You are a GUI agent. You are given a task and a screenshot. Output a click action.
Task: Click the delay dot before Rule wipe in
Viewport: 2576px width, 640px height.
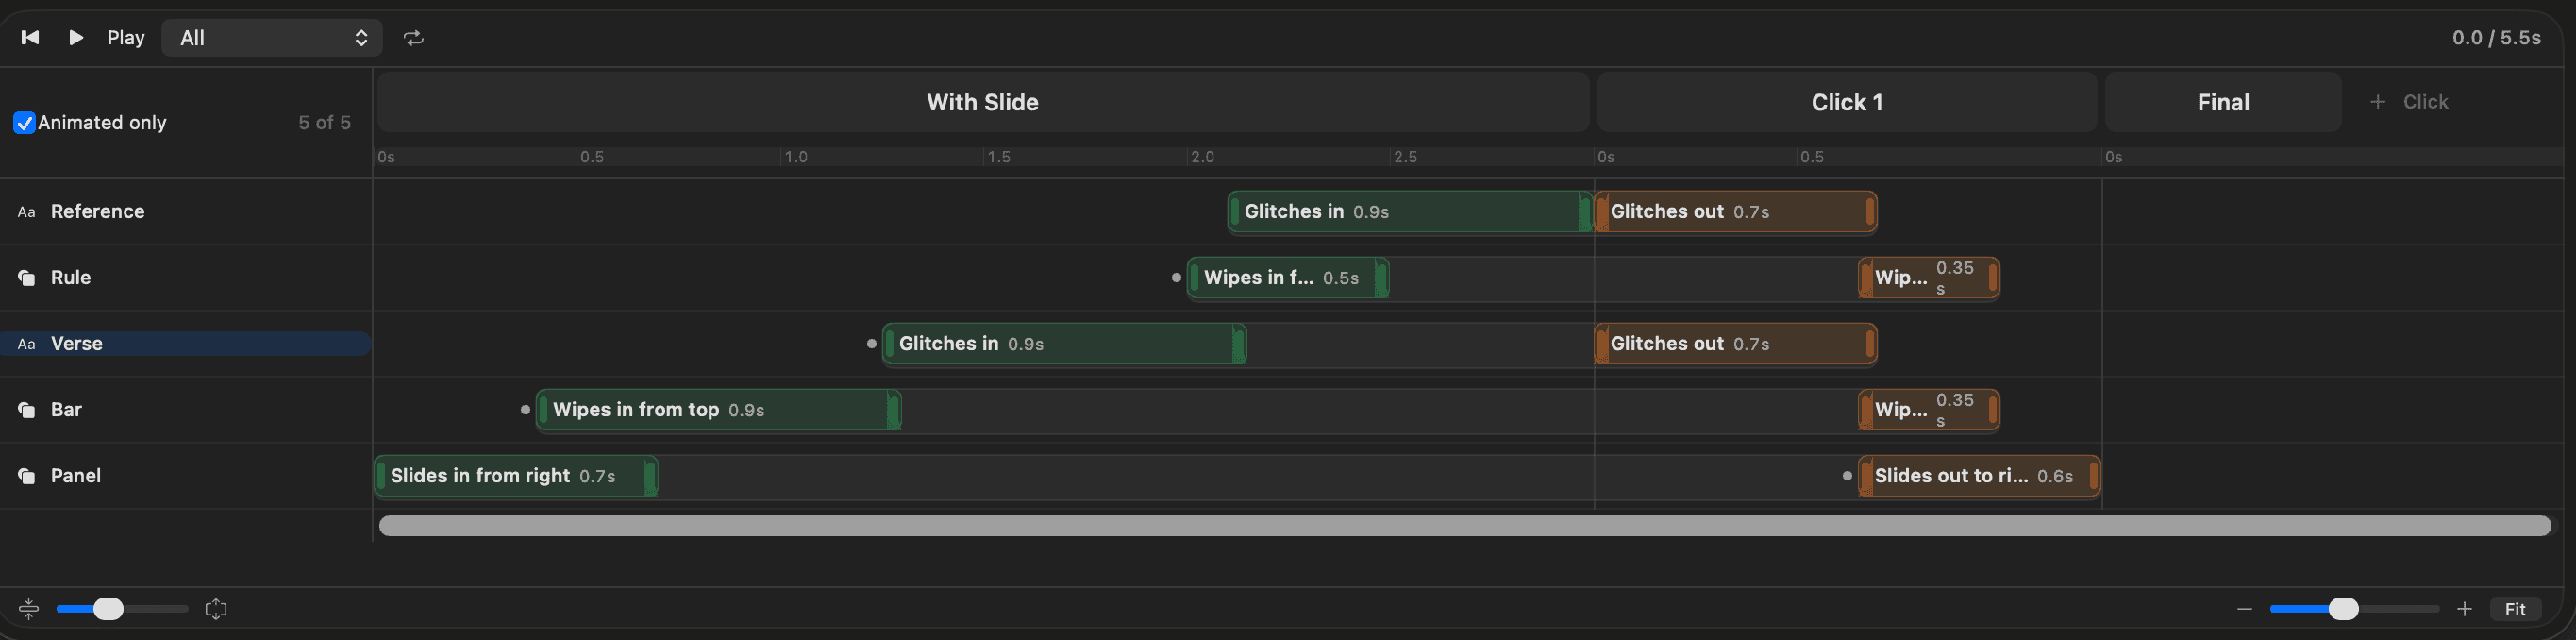point(1176,277)
